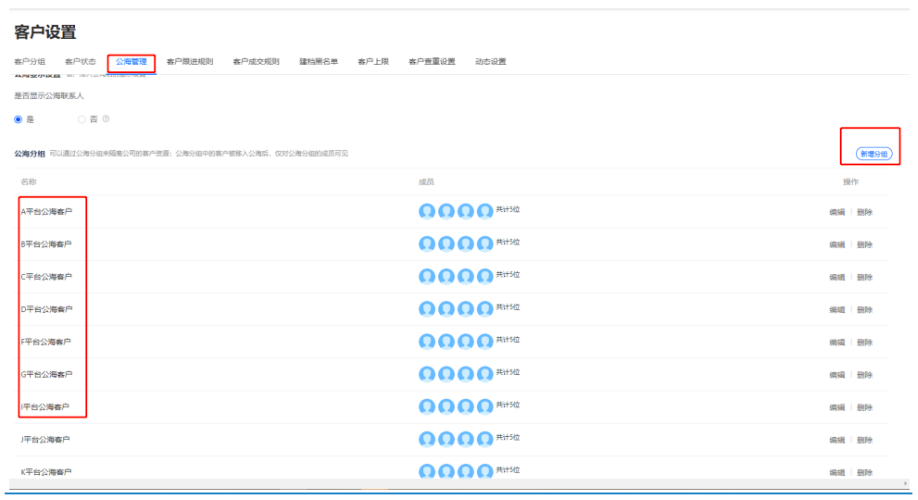
Task: Select 是 radio for showing public contacts
Action: (18, 119)
